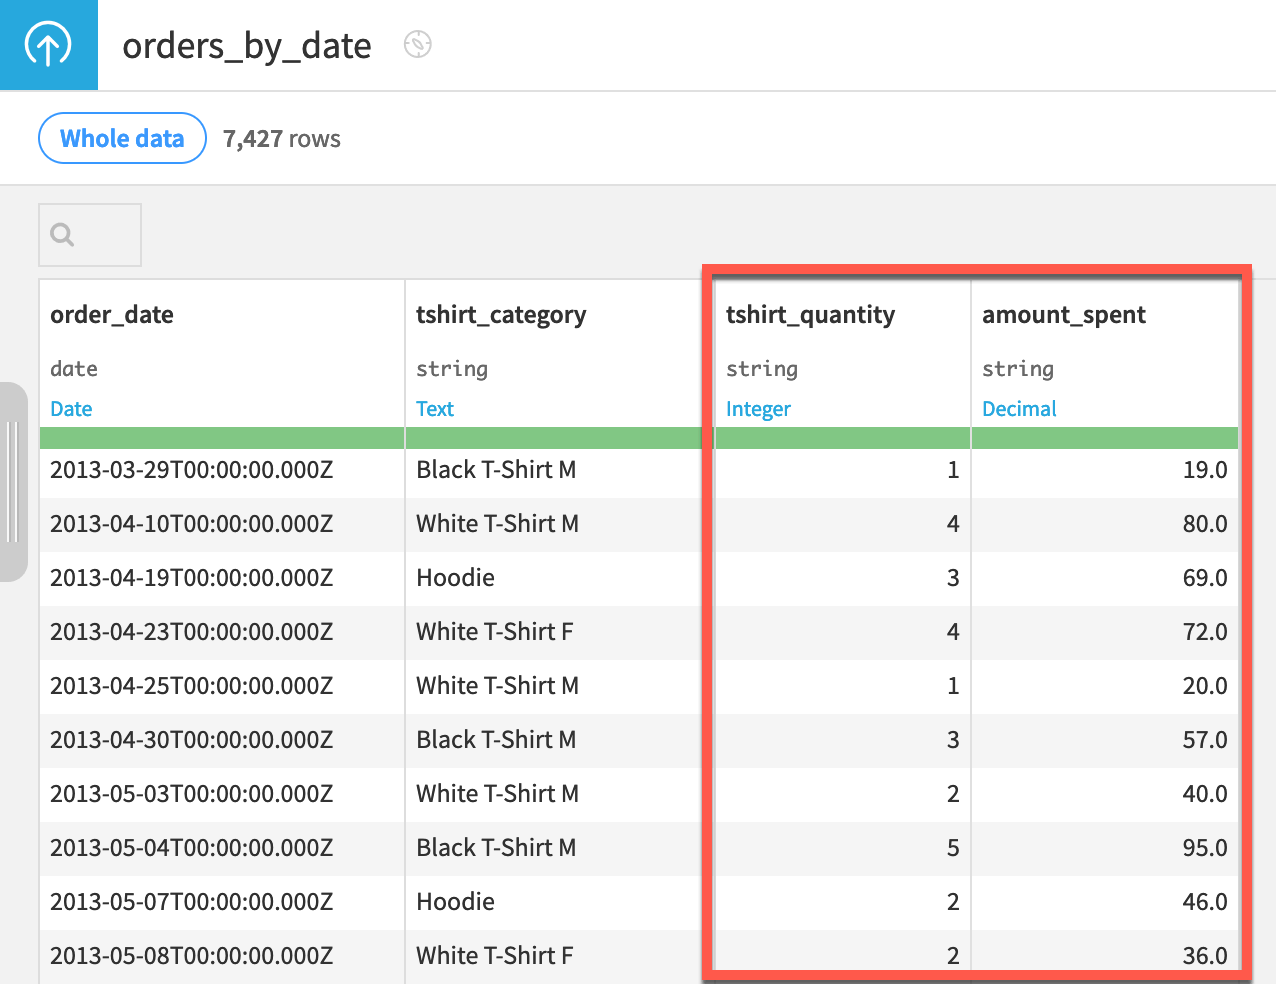
Task: Click the Text meaning link
Action: point(435,409)
